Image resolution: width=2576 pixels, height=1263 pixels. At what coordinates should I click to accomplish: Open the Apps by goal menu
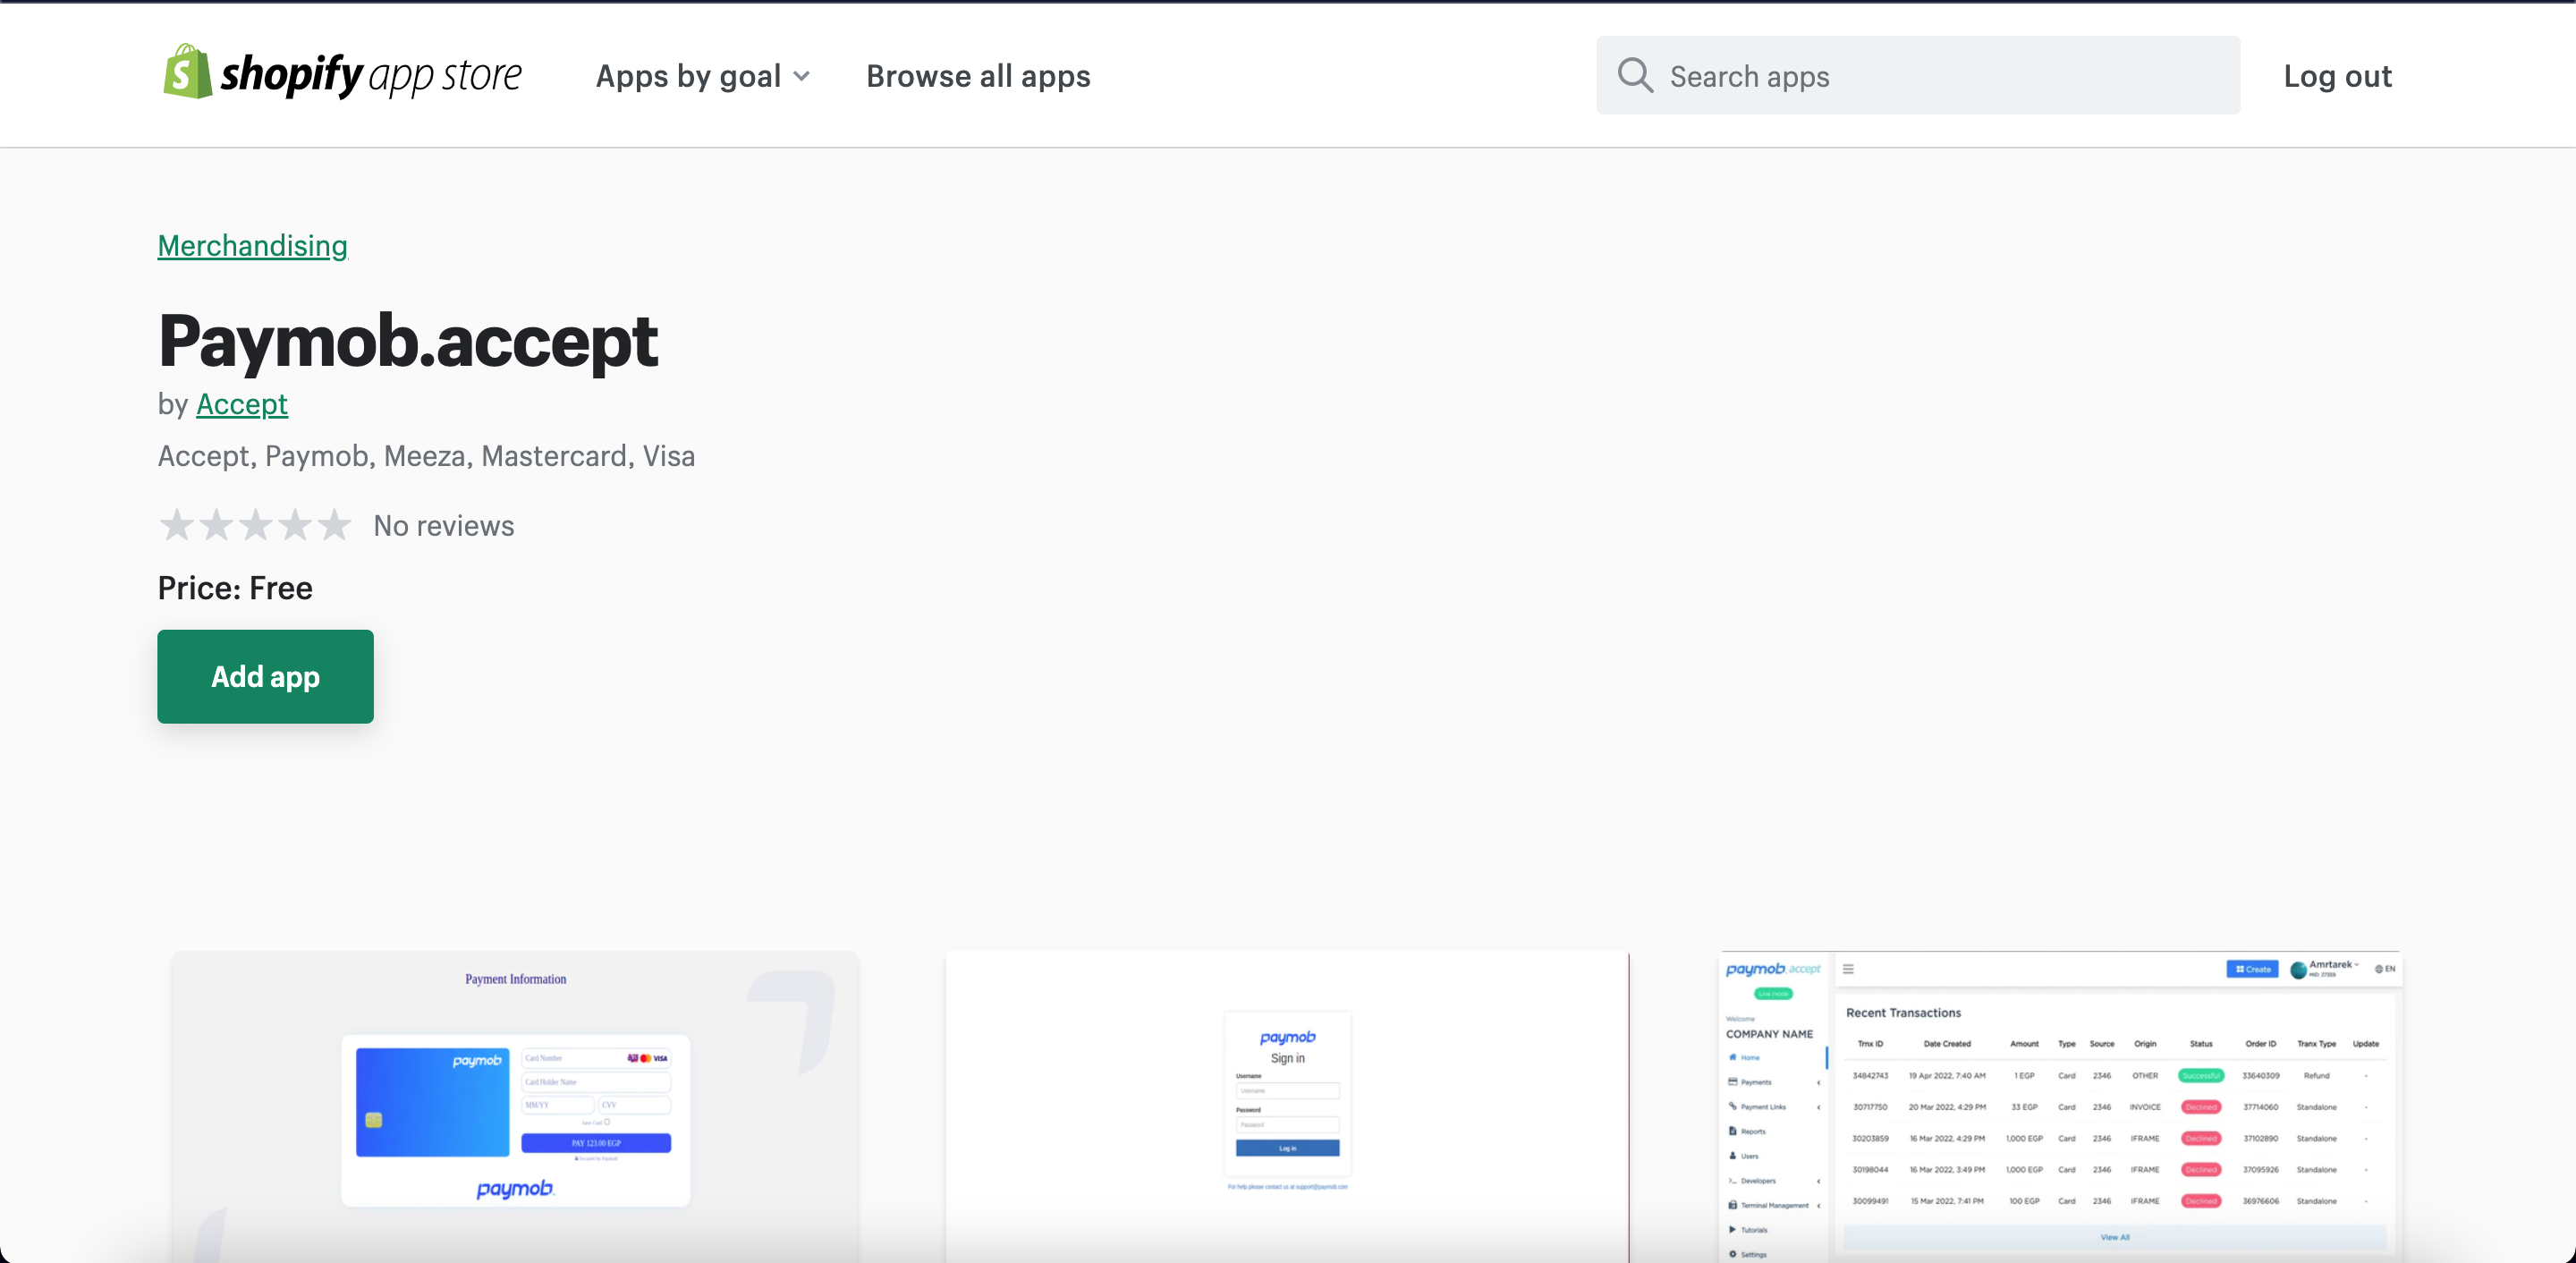tap(688, 77)
